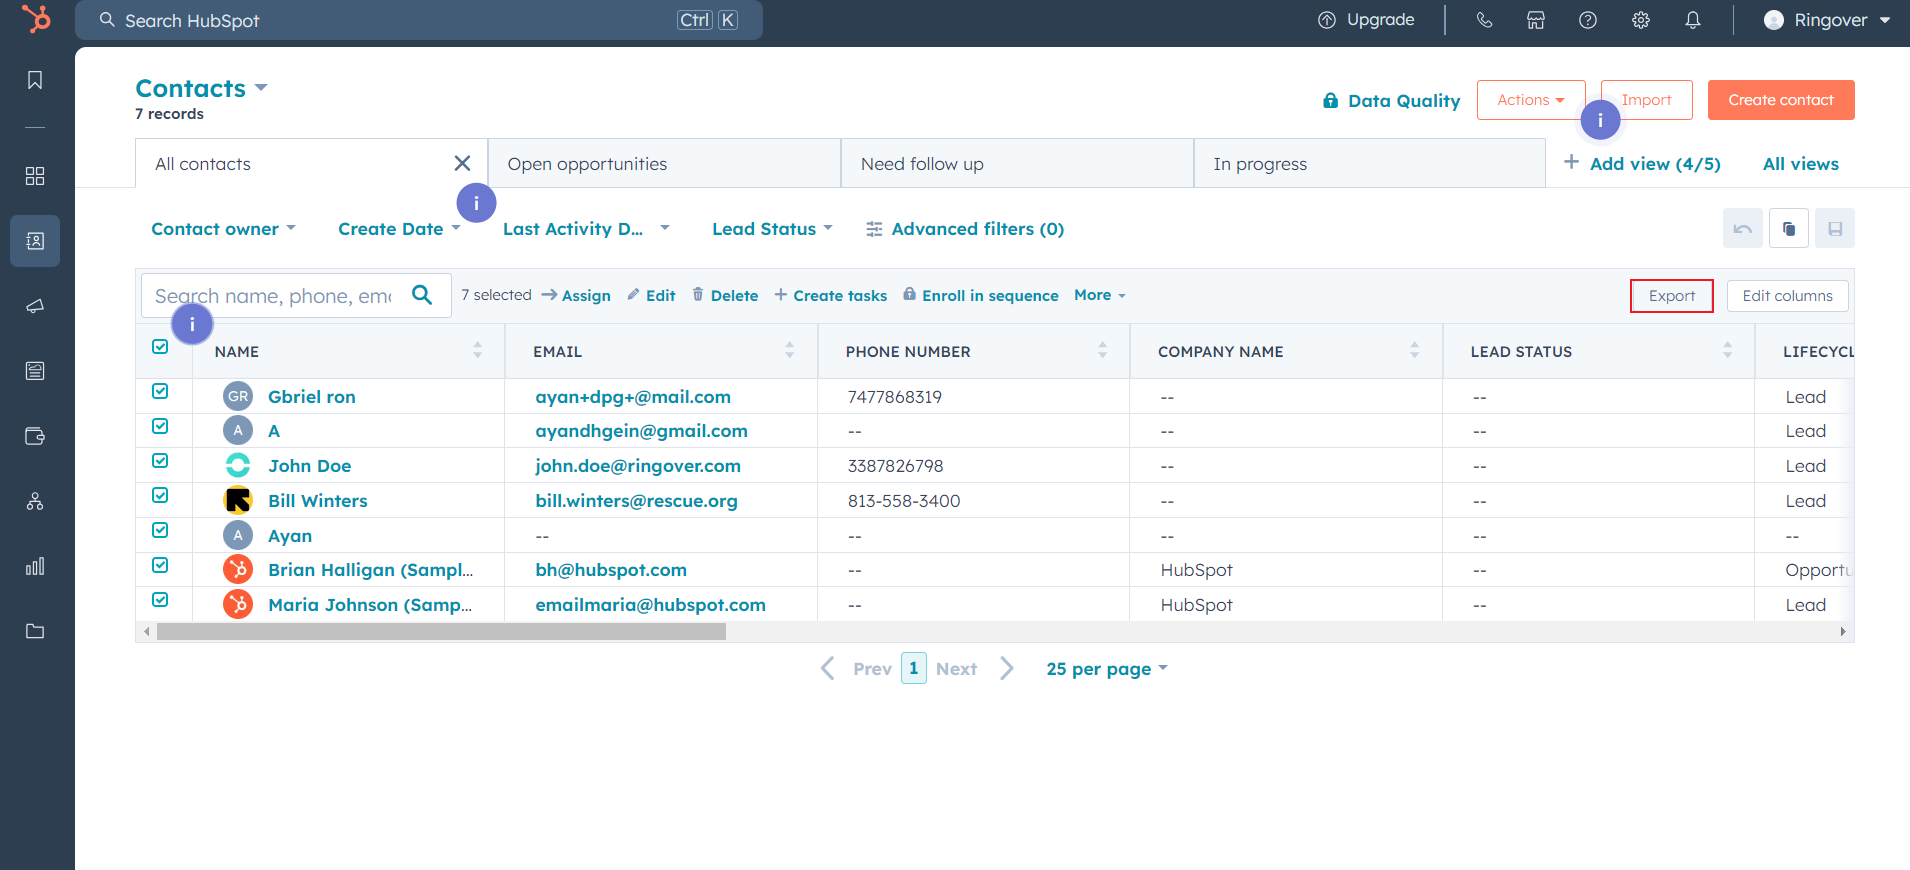The width and height of the screenshot is (1910, 870).
Task: Open the Reporting bar chart sidebar icon
Action: [35, 566]
